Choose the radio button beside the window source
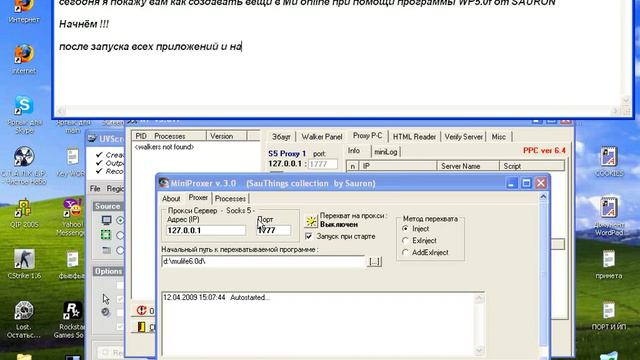 coord(120,250)
